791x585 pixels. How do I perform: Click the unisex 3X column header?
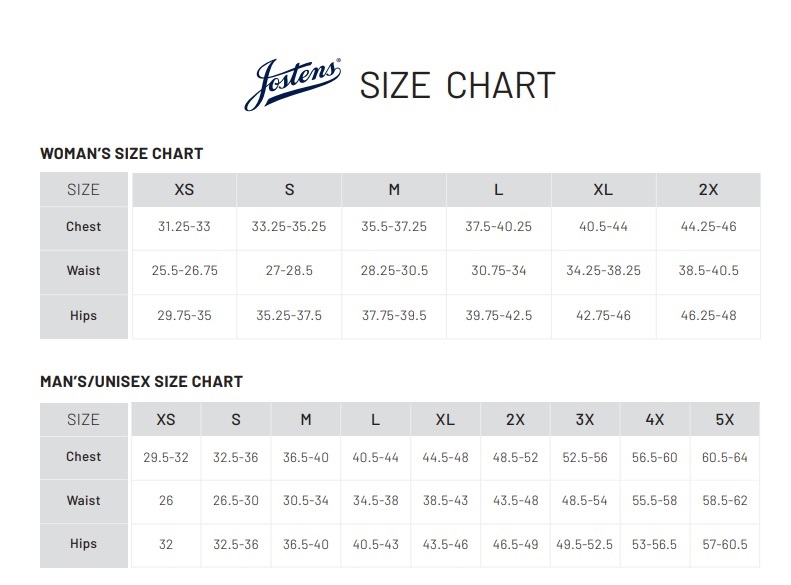[x=585, y=419]
